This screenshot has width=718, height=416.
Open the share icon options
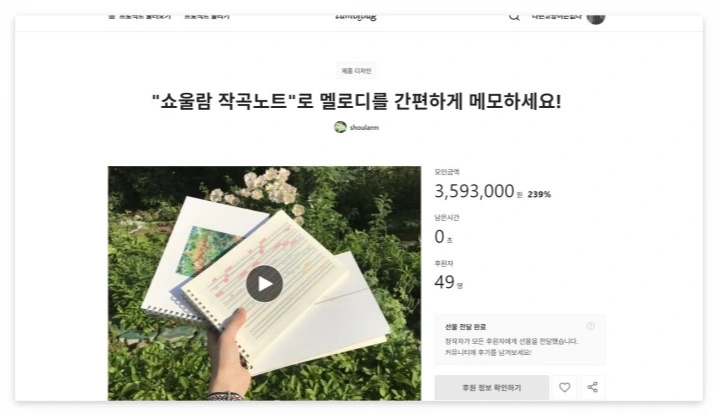tap(593, 388)
